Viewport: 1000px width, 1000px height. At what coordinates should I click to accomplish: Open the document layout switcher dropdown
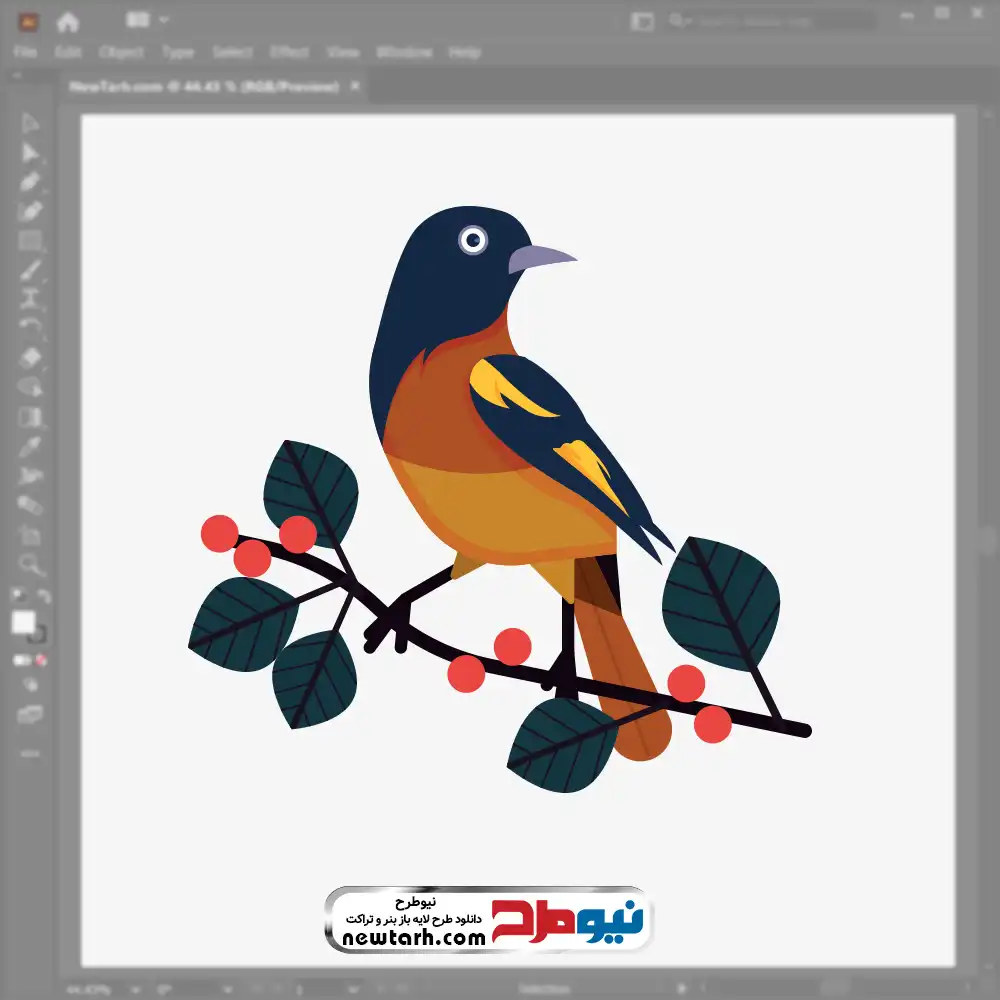coord(148,20)
